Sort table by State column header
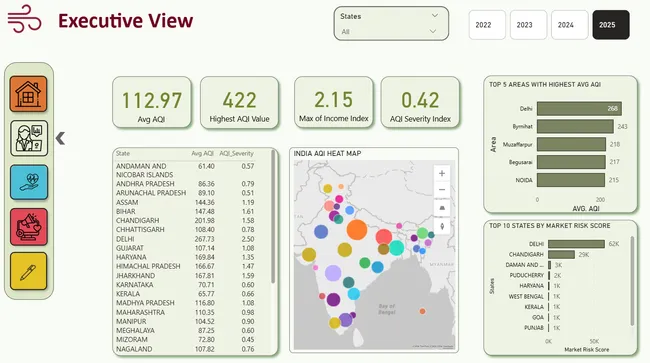This screenshot has height=363, width=650. (x=123, y=153)
